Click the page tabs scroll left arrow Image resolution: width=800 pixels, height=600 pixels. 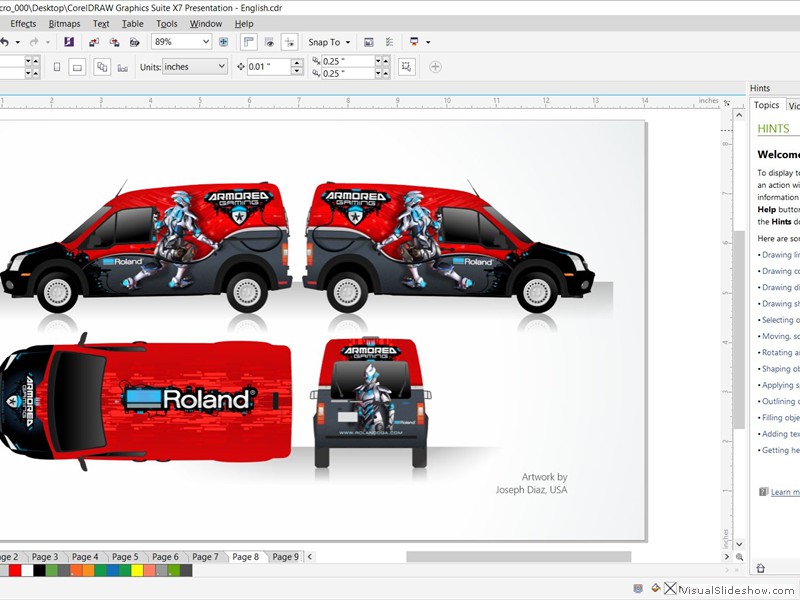(x=310, y=557)
